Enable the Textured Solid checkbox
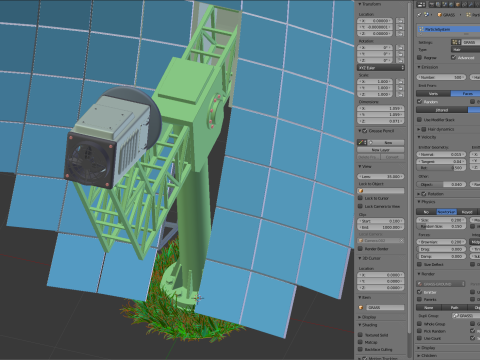Viewport: 480px width, 360px height. [360, 335]
